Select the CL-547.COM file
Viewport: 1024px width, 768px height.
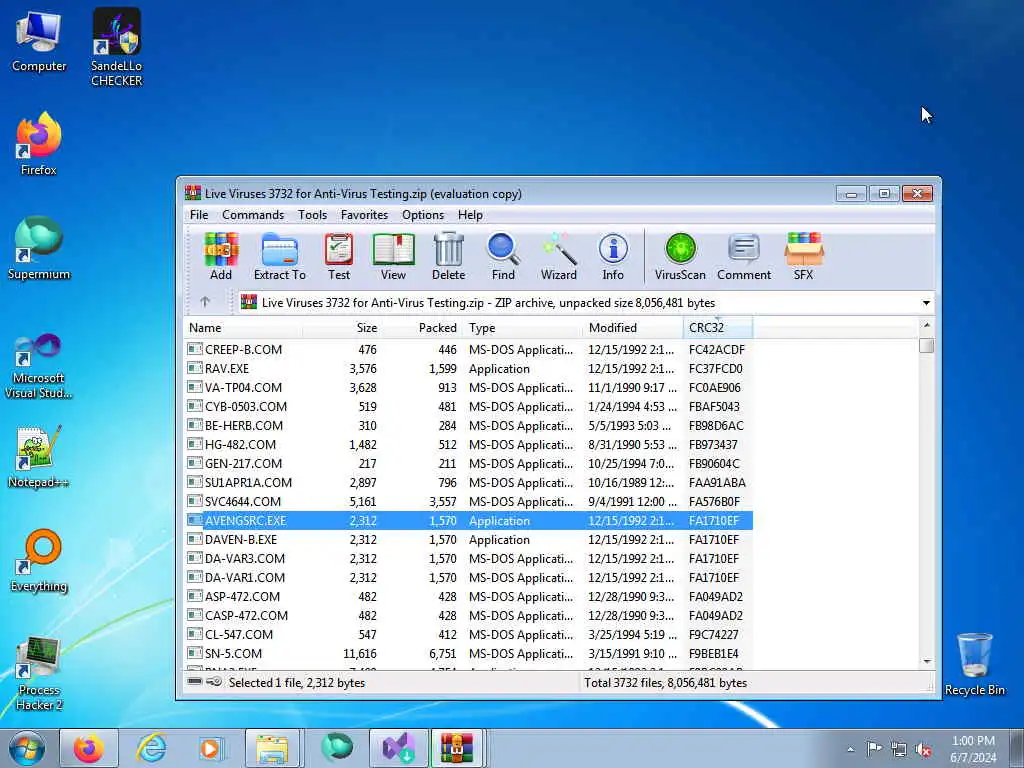(x=468, y=634)
